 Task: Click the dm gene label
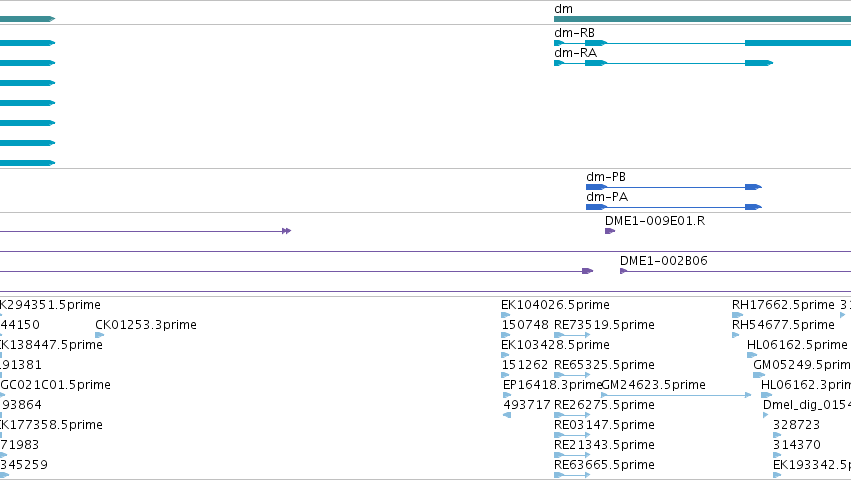click(563, 9)
